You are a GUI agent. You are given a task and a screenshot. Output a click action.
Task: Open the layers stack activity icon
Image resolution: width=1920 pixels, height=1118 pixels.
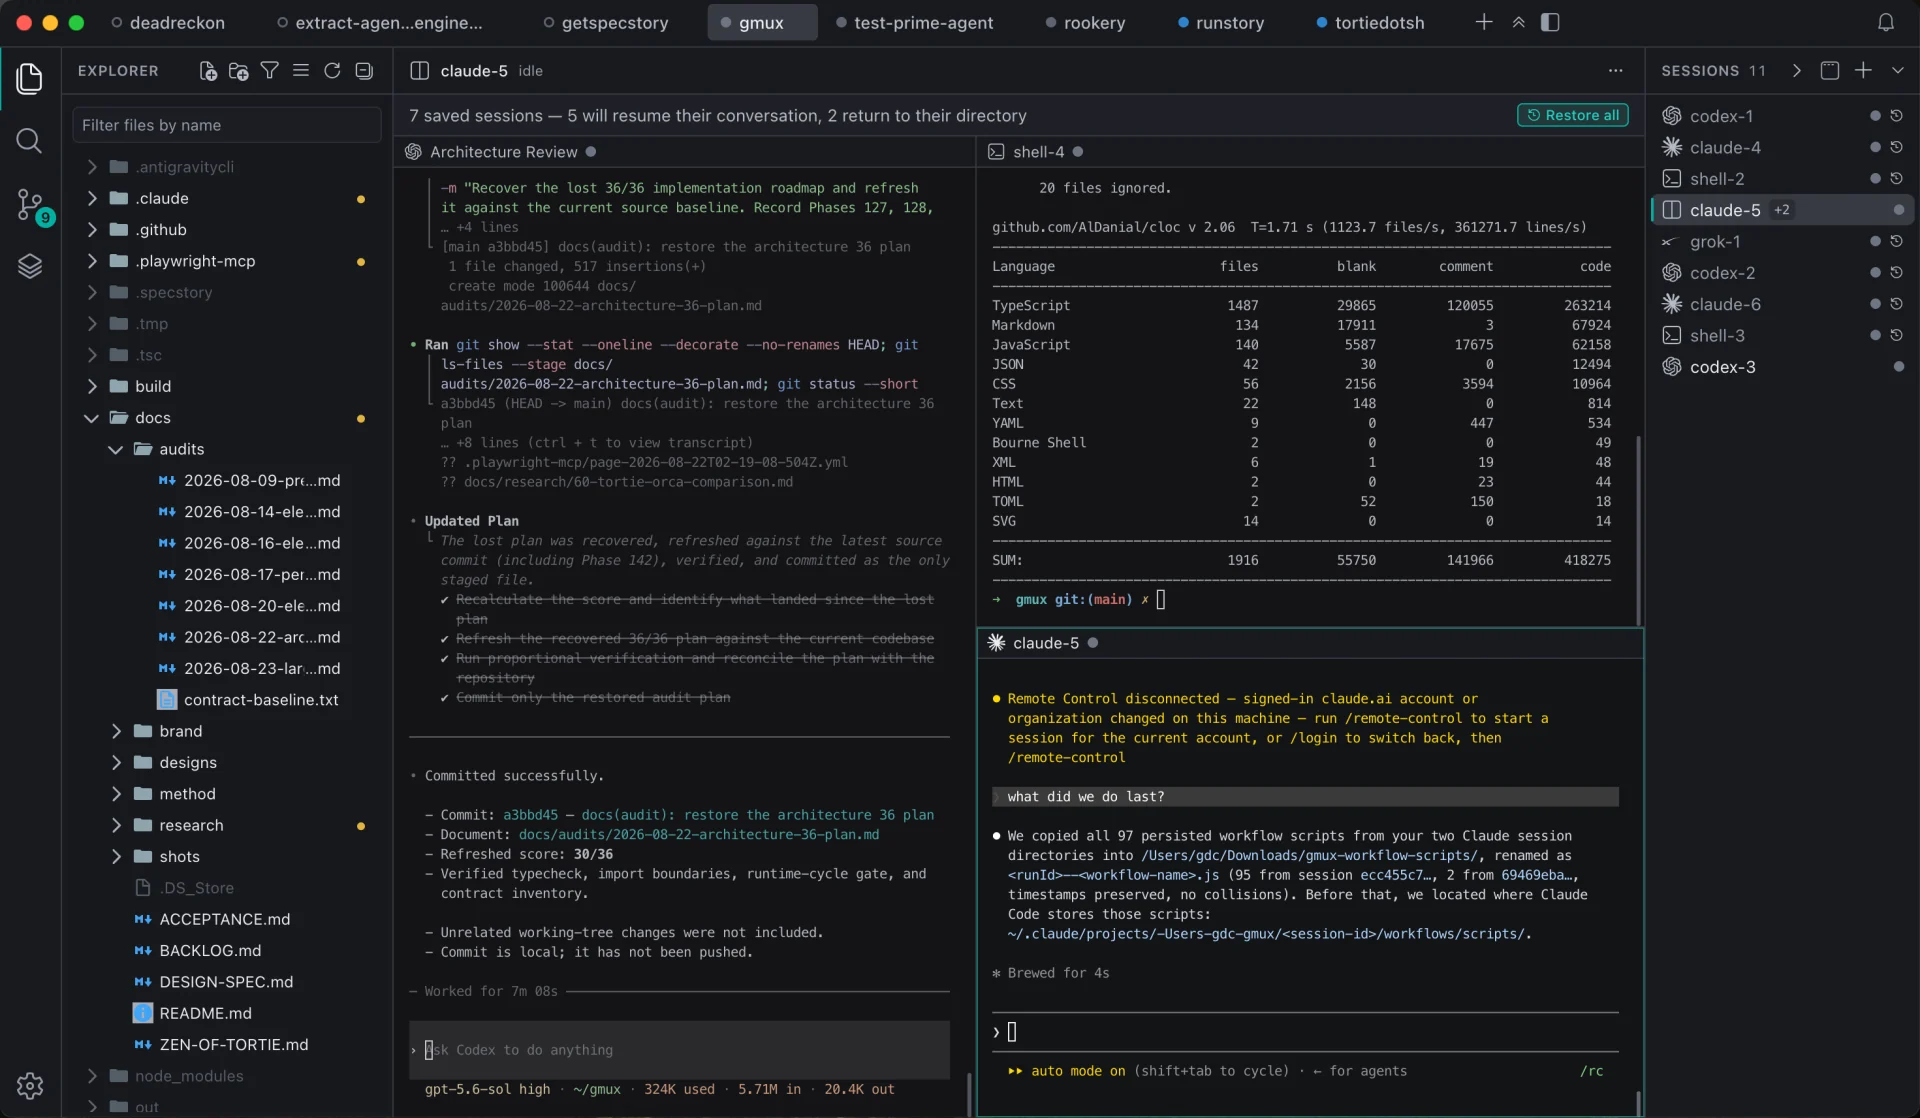pos(29,266)
